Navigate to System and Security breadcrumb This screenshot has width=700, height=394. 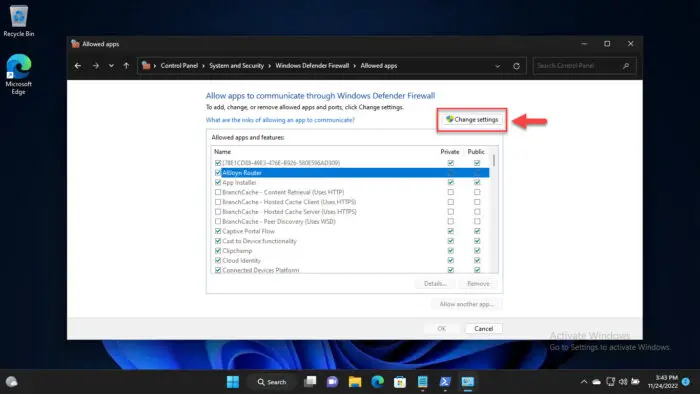[x=236, y=66]
